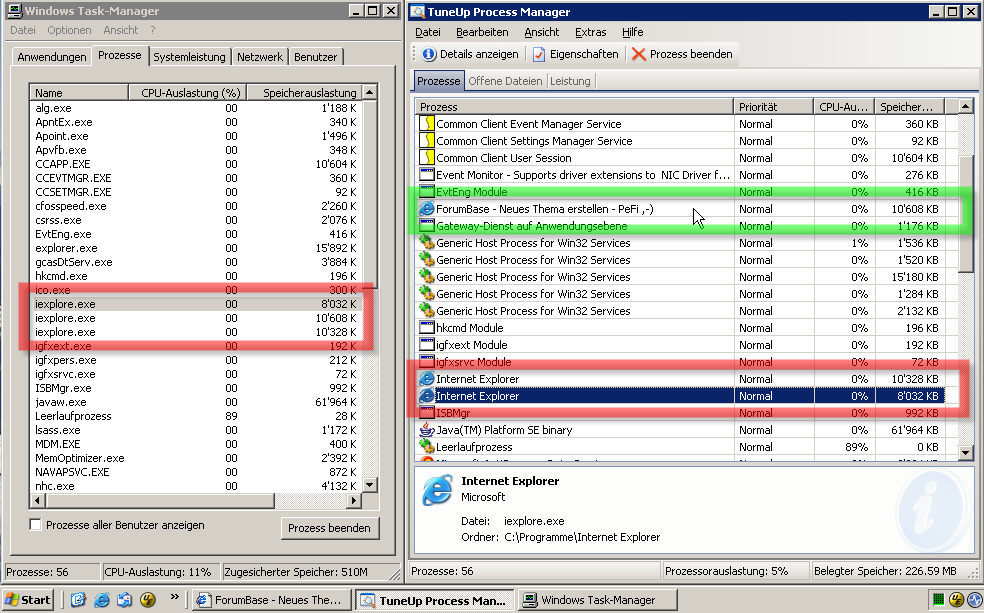Switch to Benutzer tab
The height and width of the screenshot is (613, 984).
[315, 56]
